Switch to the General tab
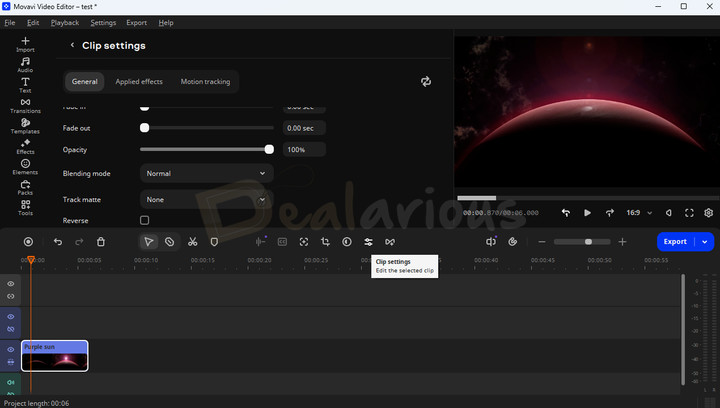 click(84, 82)
